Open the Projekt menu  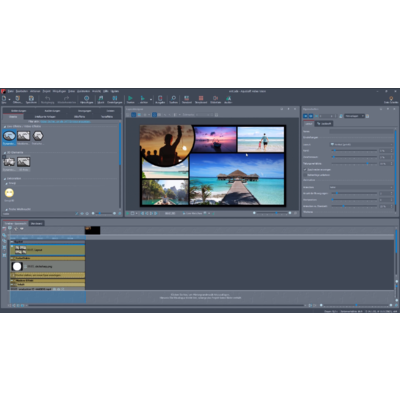pos(46,91)
